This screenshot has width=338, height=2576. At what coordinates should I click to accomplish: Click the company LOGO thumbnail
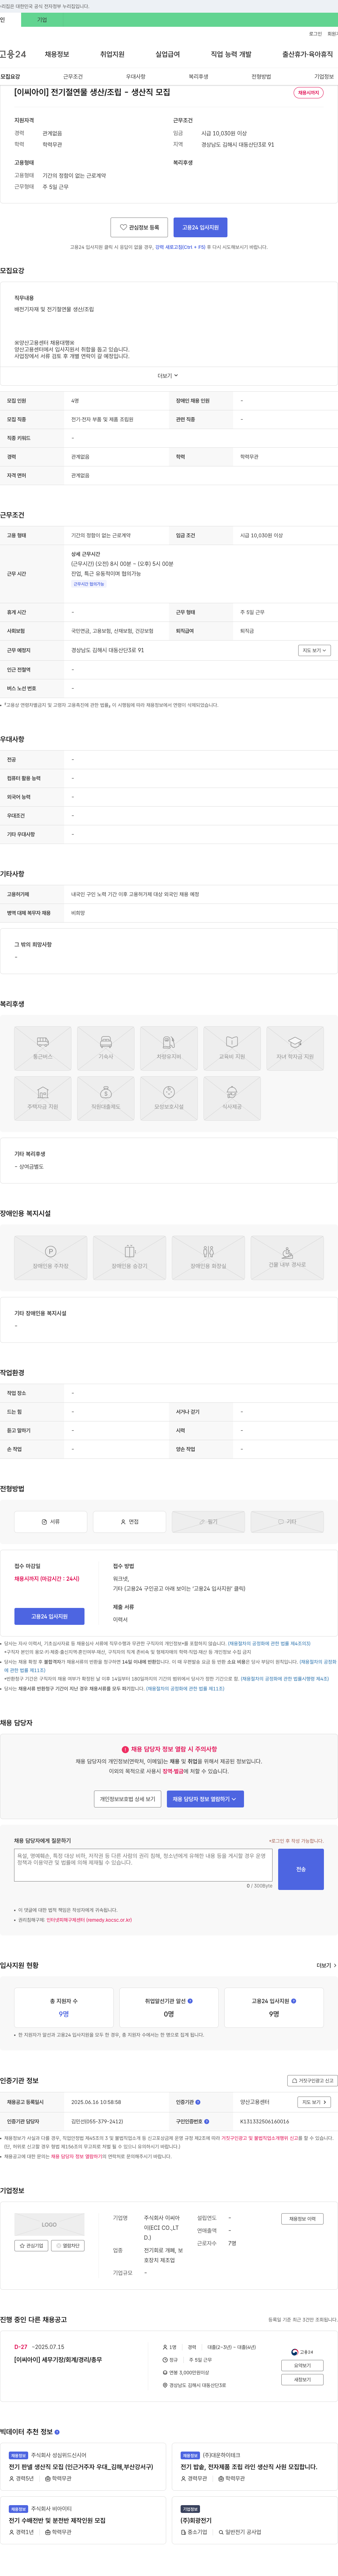(x=49, y=2225)
